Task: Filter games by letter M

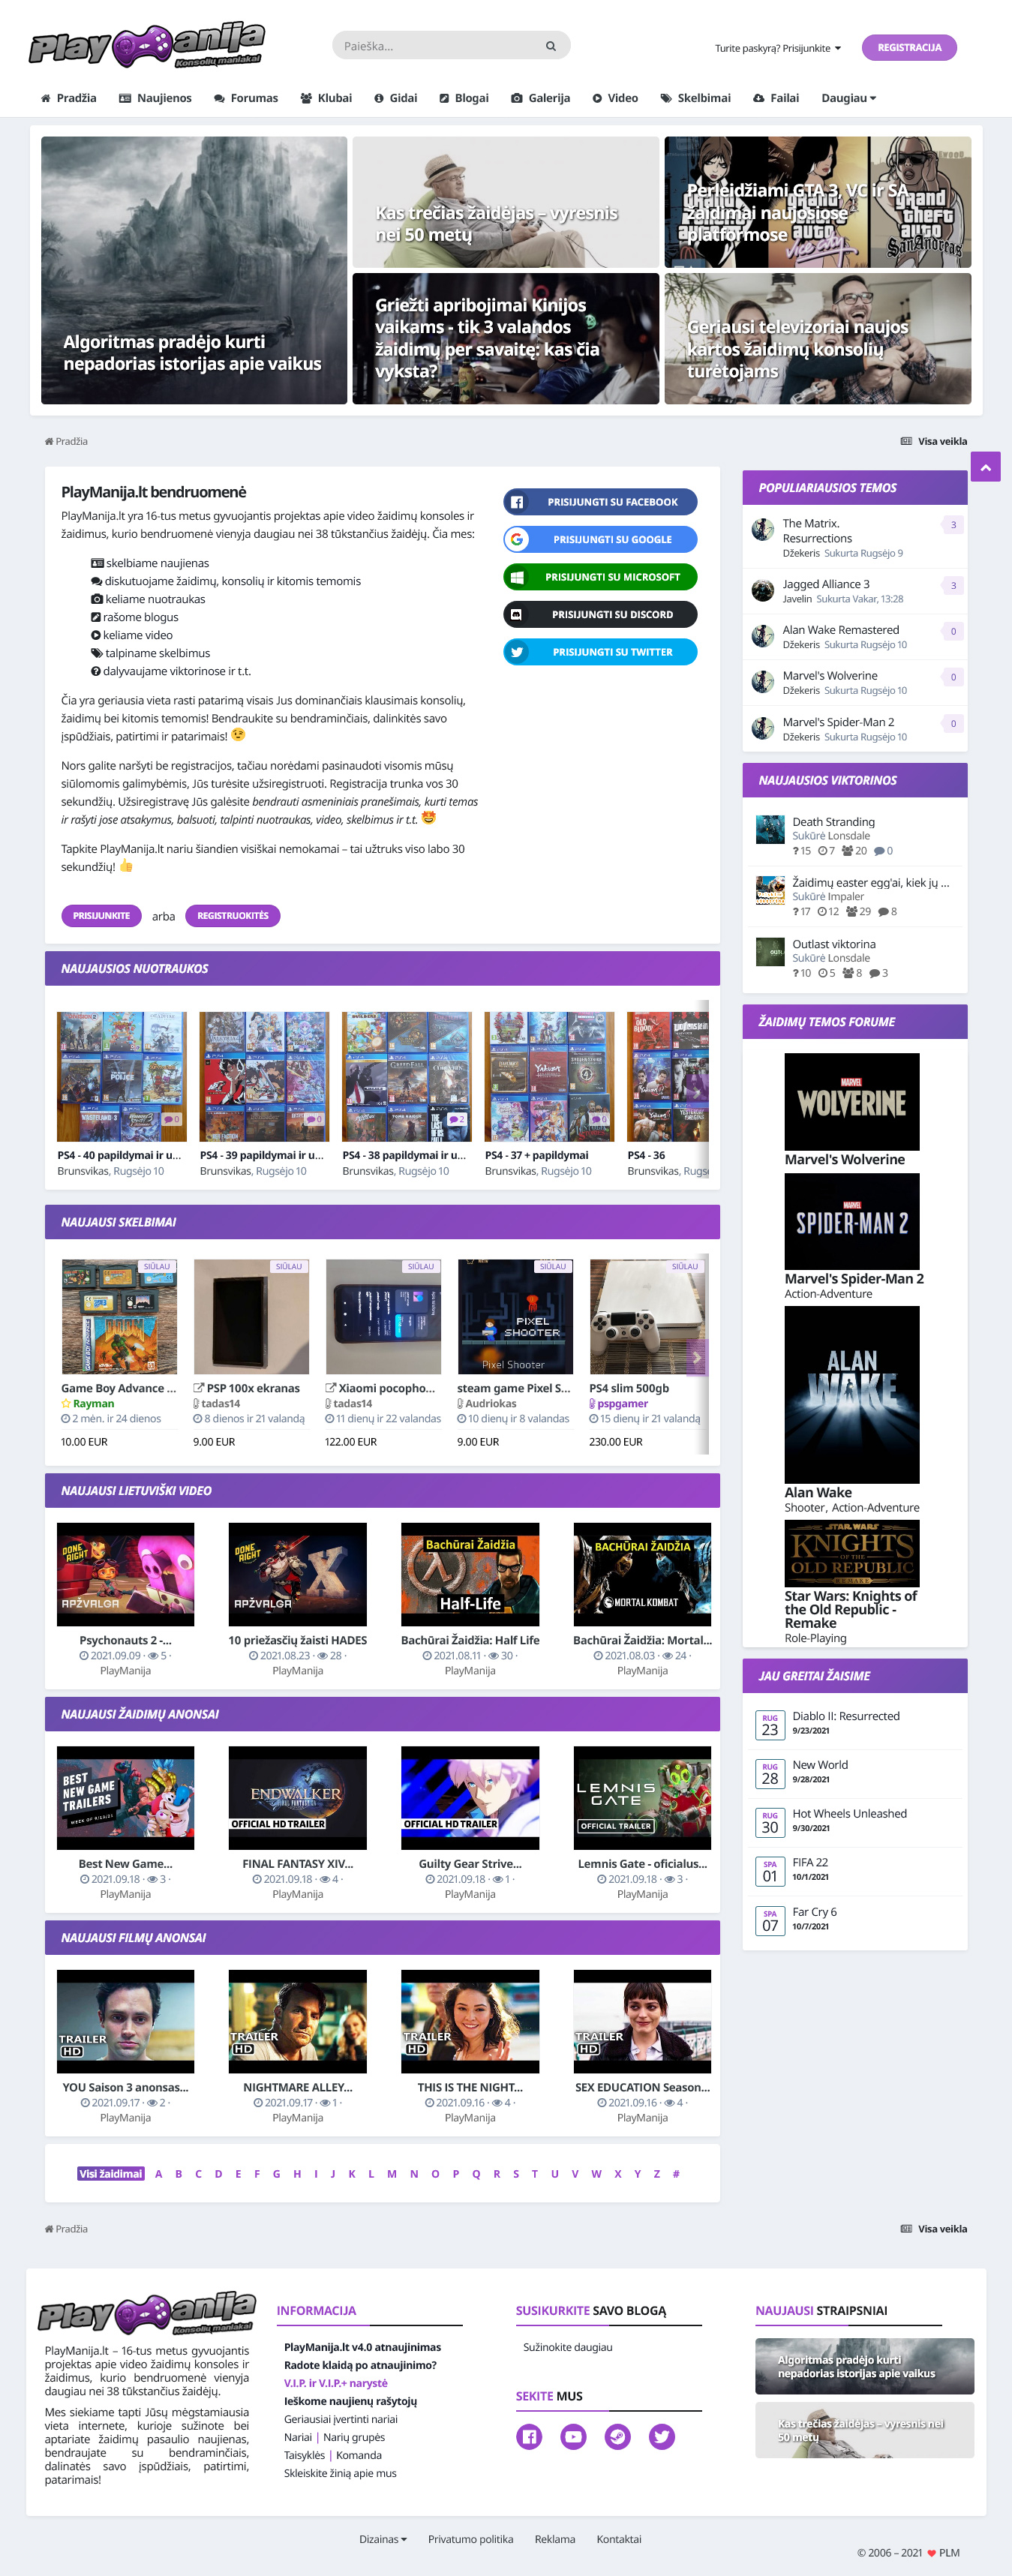Action: [392, 2173]
